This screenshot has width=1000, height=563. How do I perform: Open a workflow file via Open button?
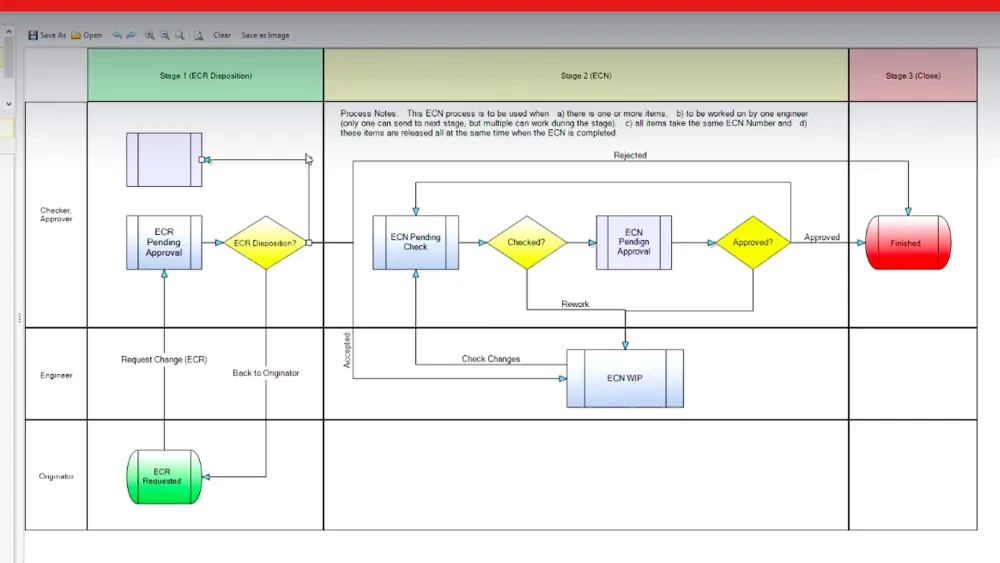87,35
